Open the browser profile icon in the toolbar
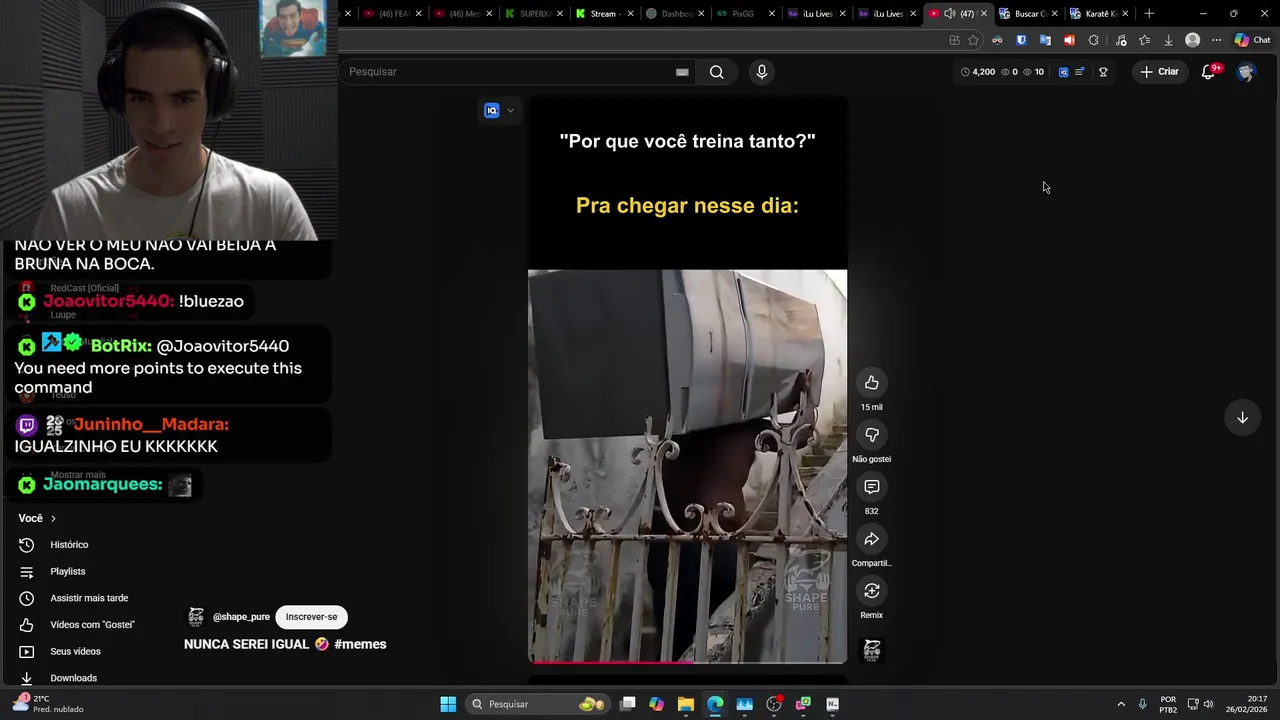1280x720 pixels. pos(1192,40)
